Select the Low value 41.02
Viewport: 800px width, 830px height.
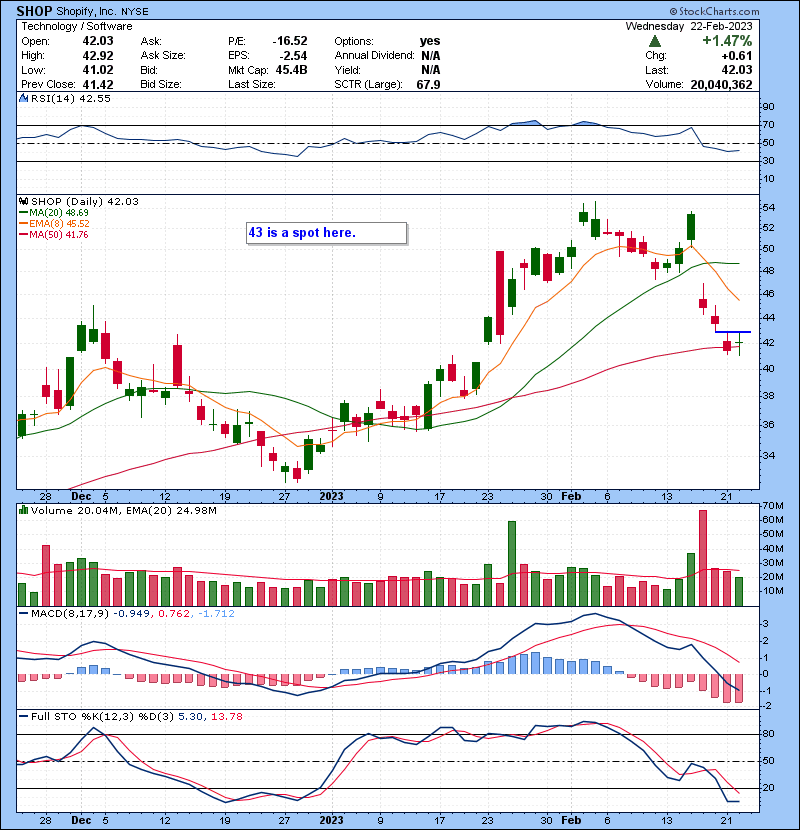click(98, 70)
